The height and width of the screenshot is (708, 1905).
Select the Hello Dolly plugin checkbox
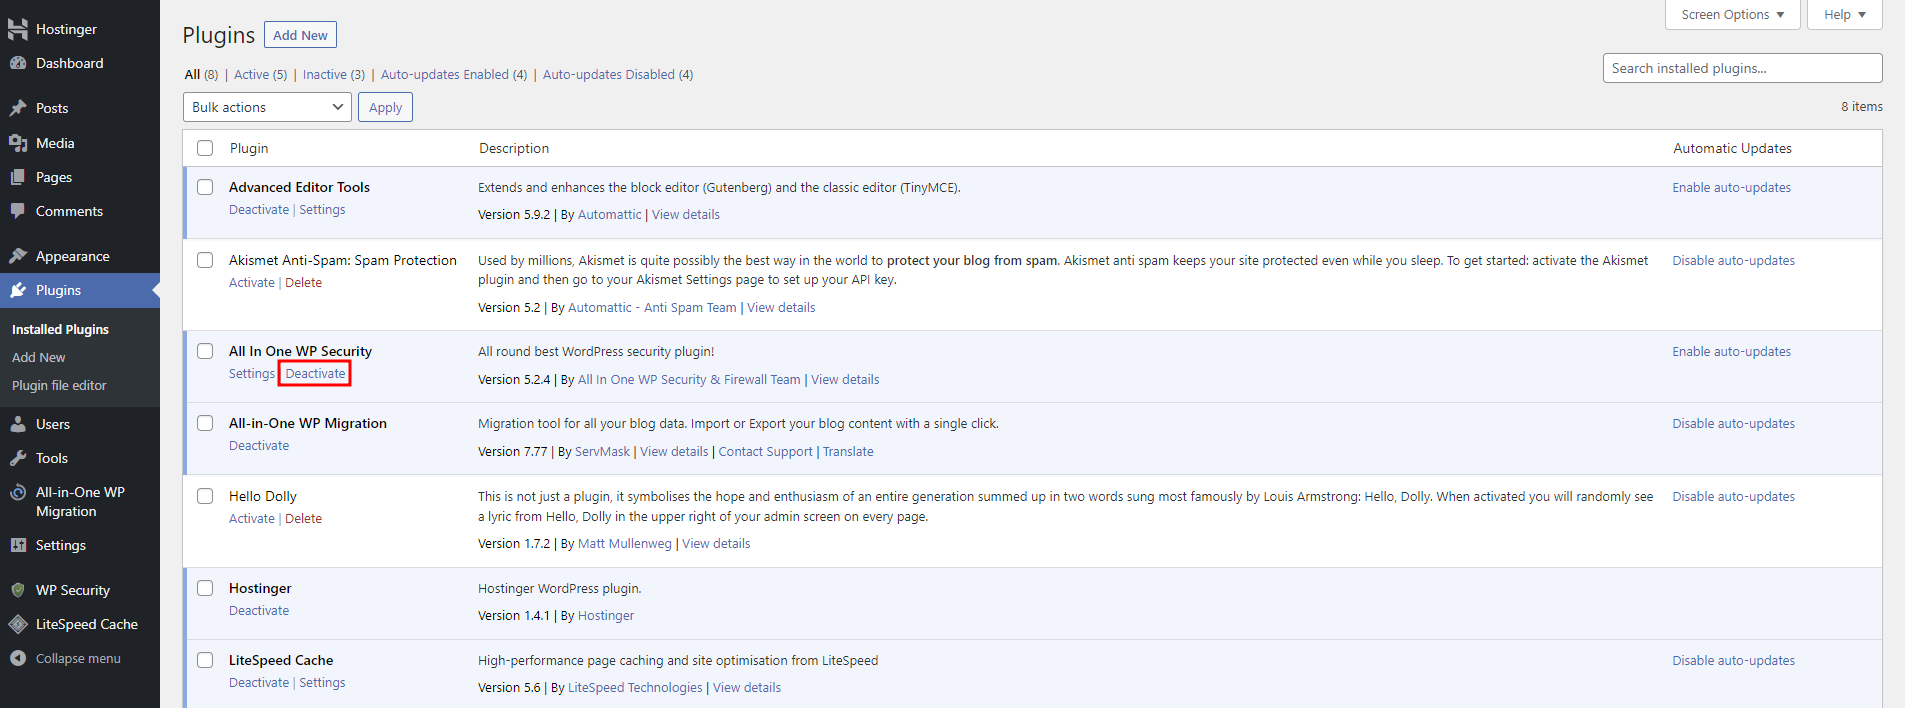click(x=205, y=496)
